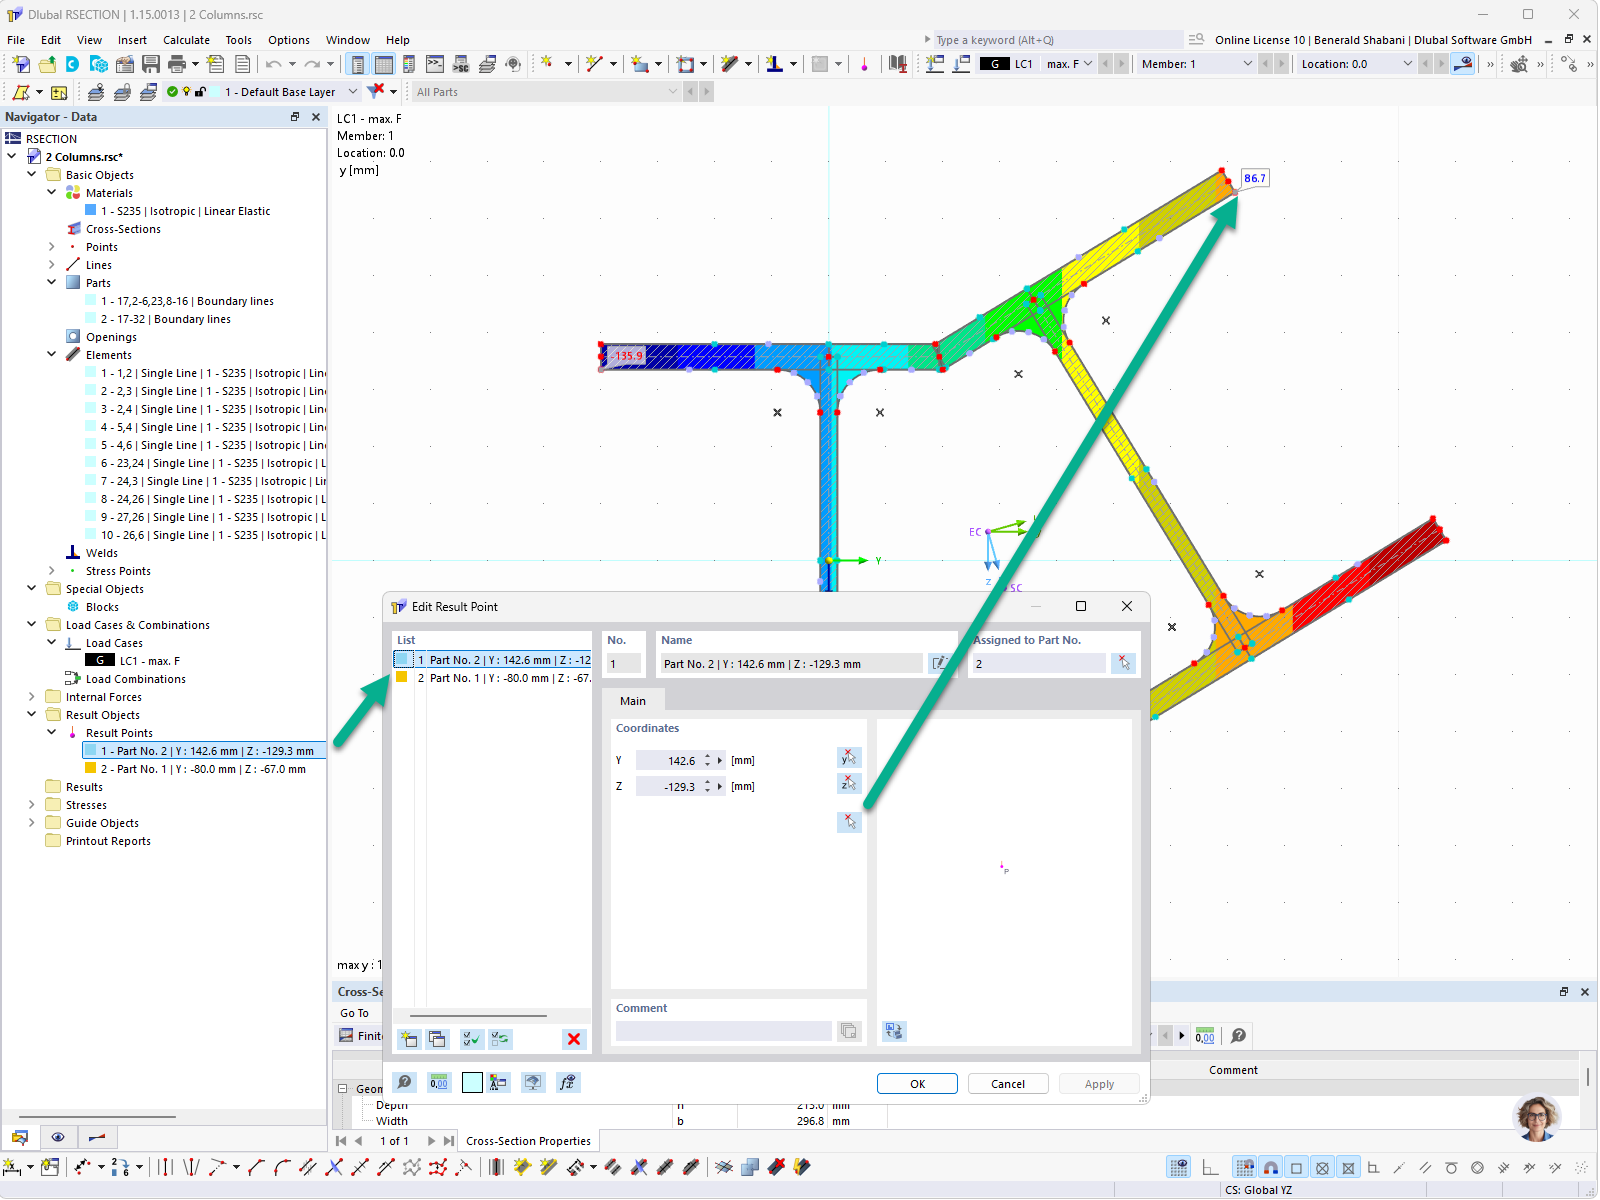Expand the Internal Forces tree node
Viewport: 1600px width, 1200px height.
coord(32,696)
